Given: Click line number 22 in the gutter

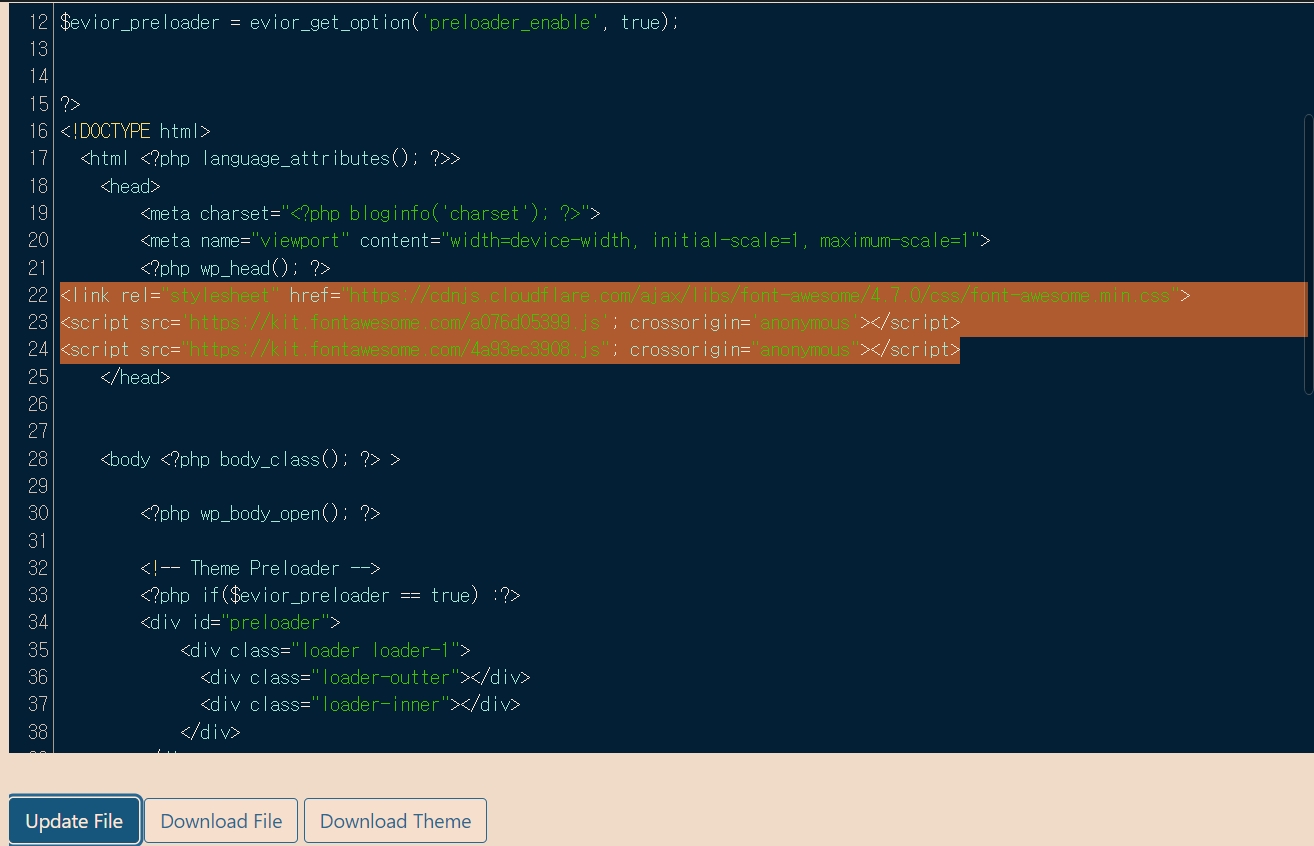Looking at the screenshot, I should click(x=37, y=295).
